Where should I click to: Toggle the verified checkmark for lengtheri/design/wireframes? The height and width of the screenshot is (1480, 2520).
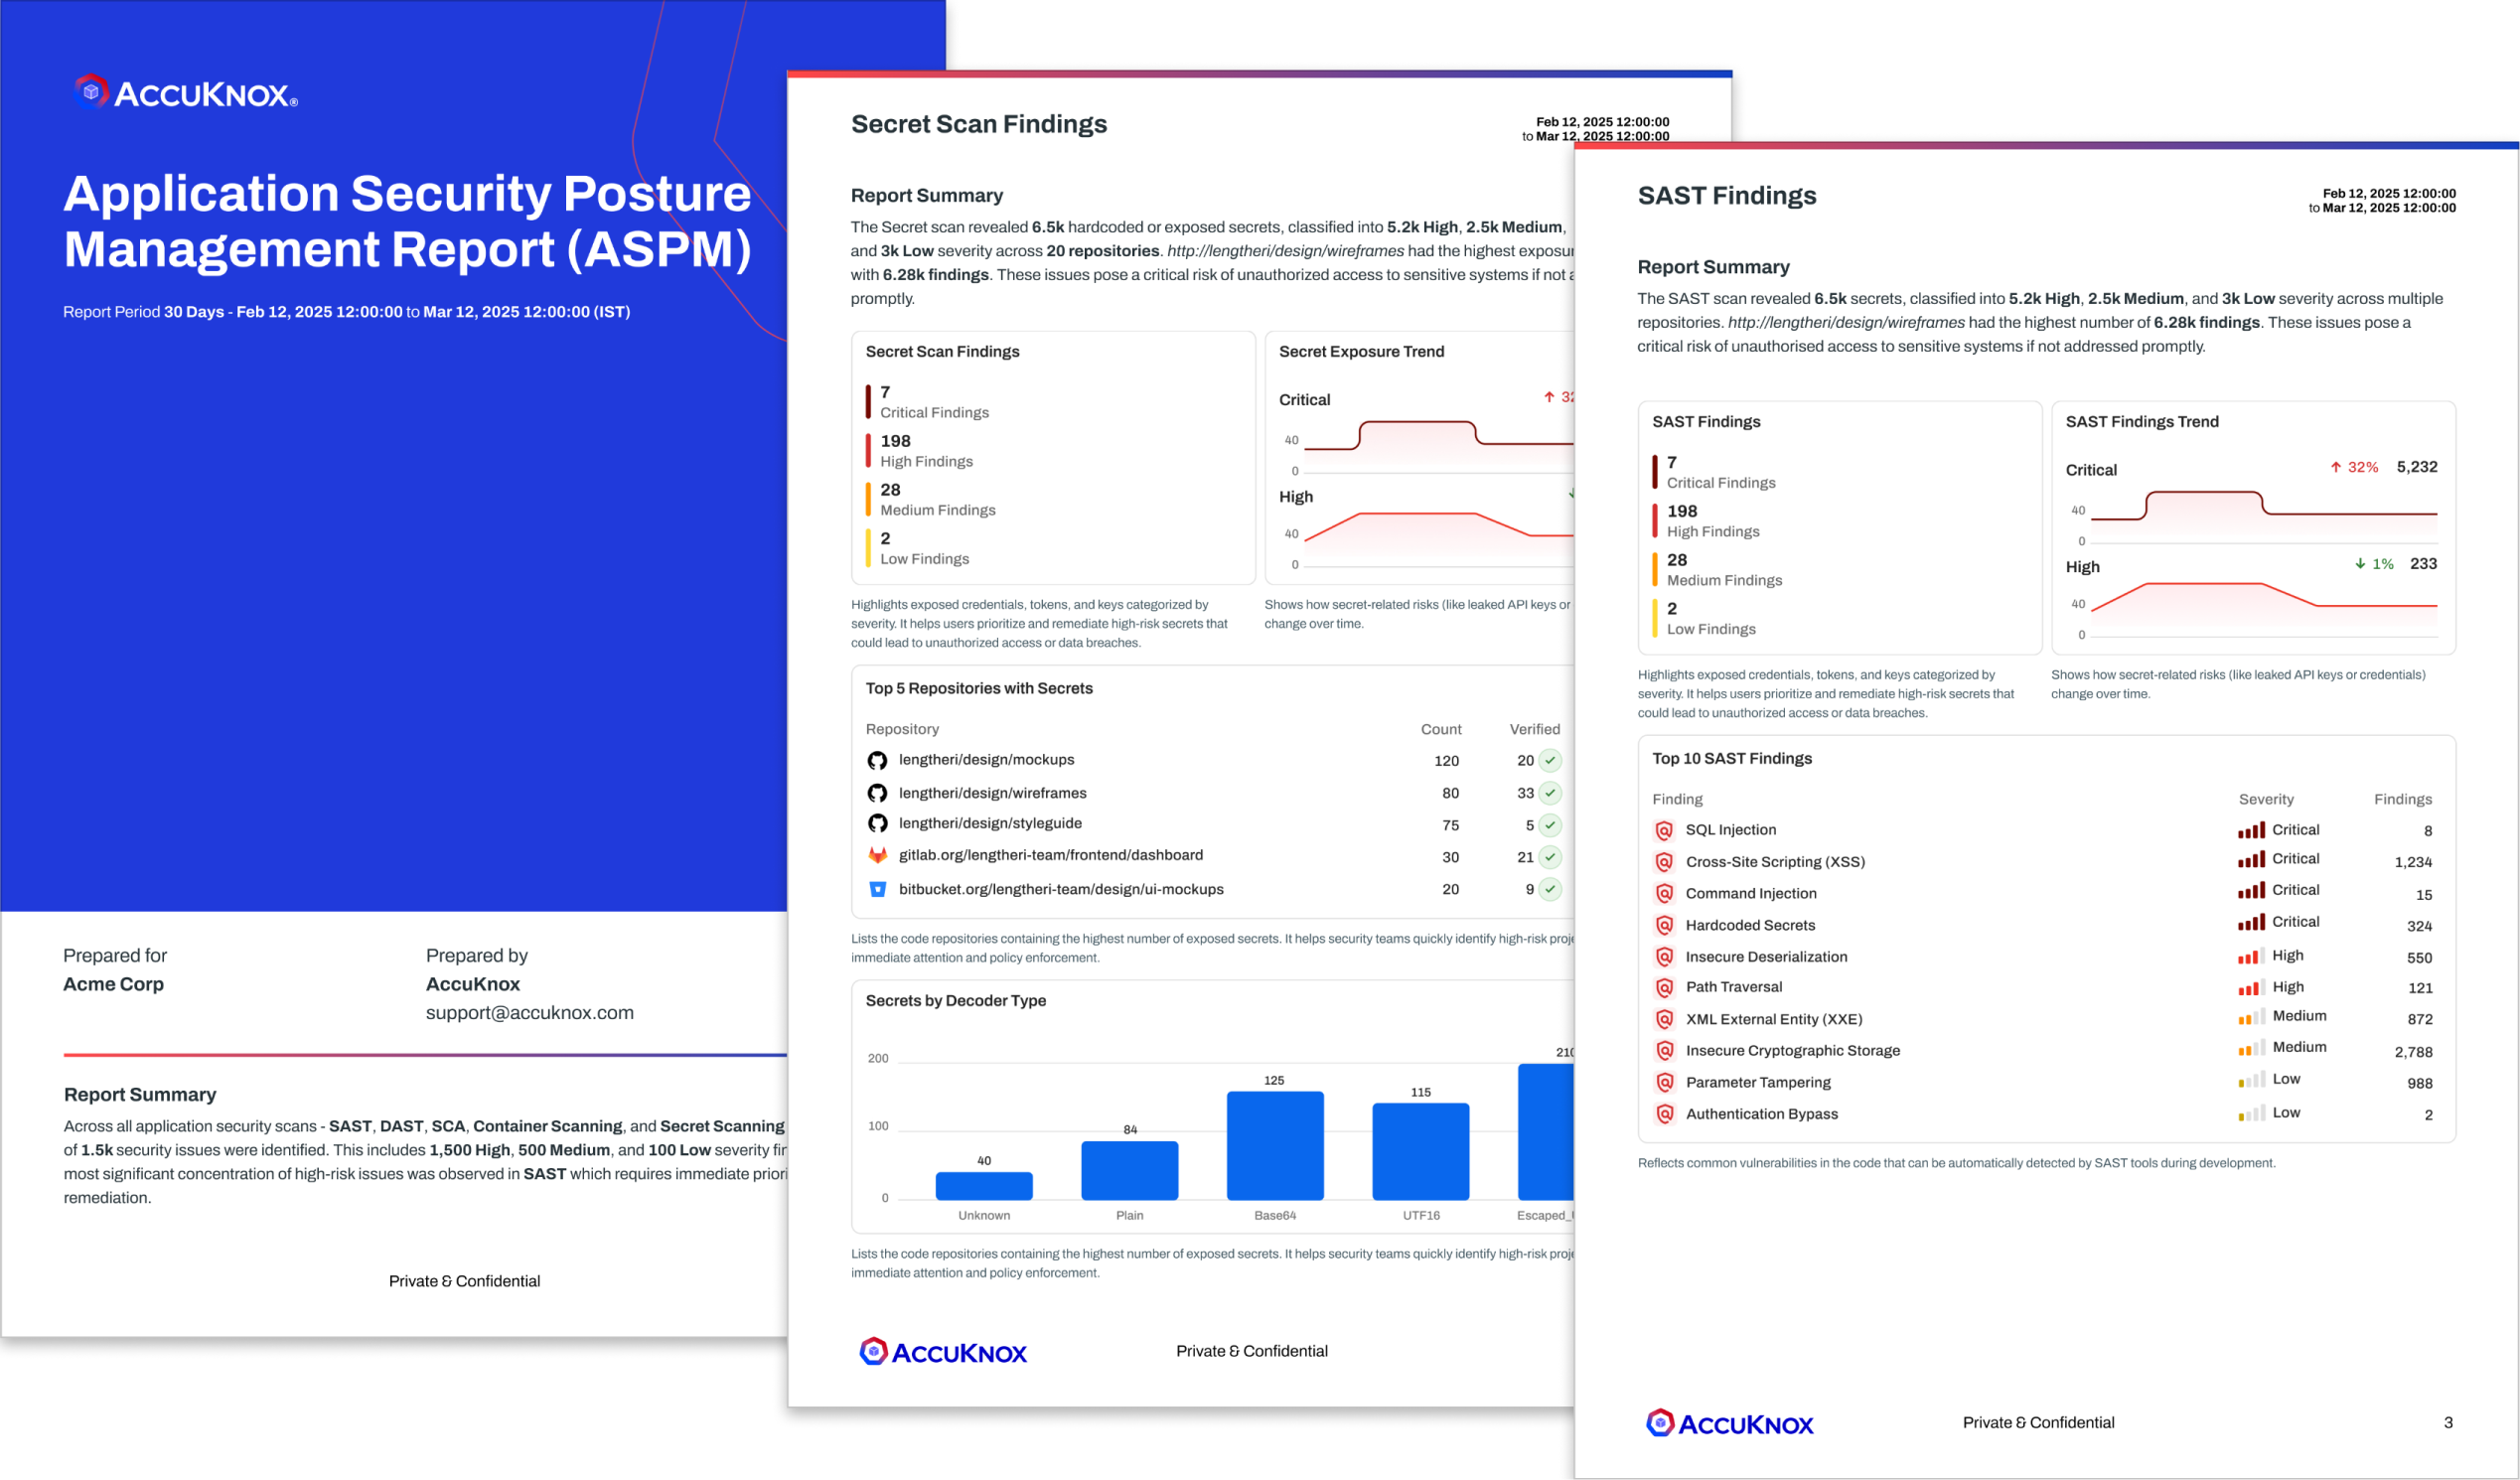pos(1549,792)
